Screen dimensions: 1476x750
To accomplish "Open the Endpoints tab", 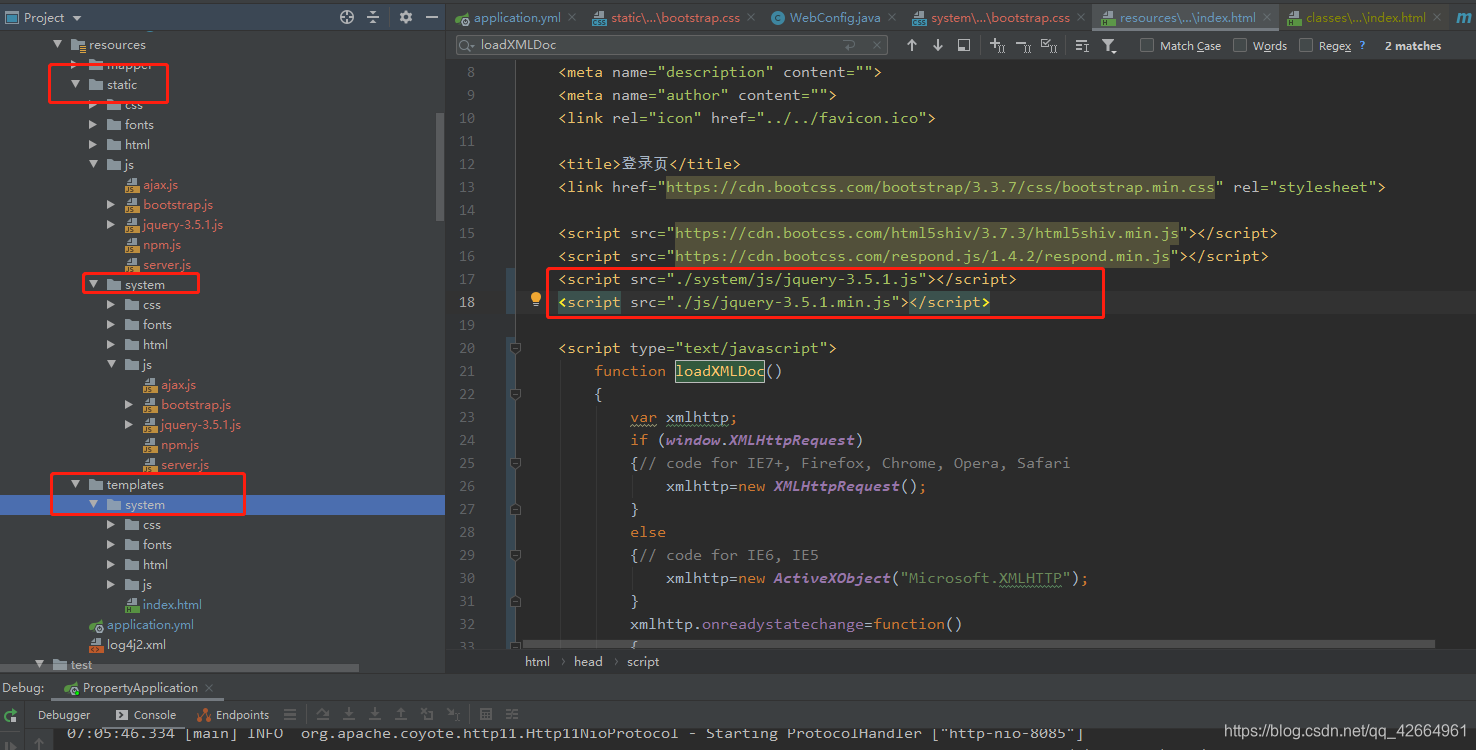I will 233,715.
